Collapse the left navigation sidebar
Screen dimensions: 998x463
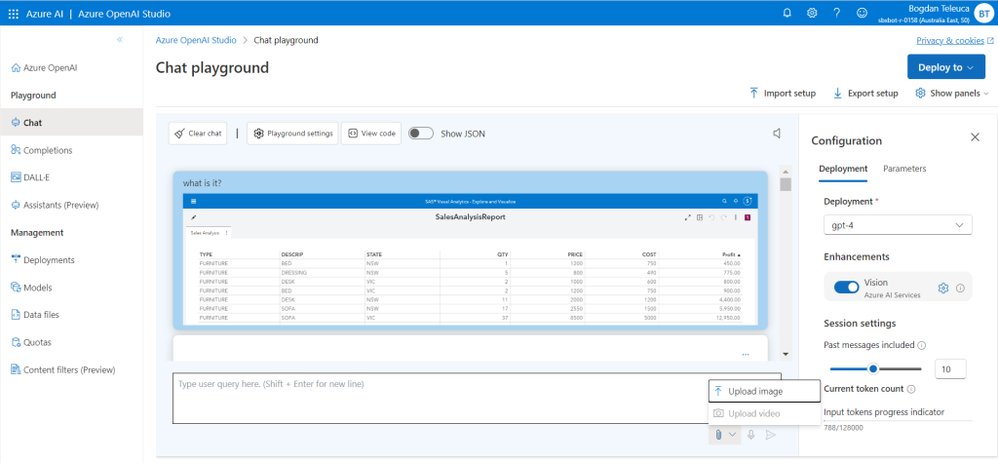120,39
